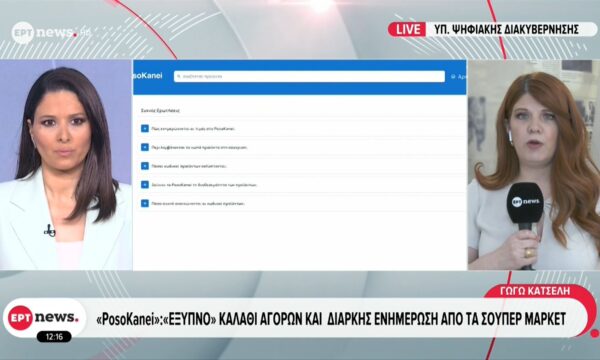The width and height of the screenshot is (600, 360).
Task: Click the PosoKanei search input field
Action: [309, 77]
